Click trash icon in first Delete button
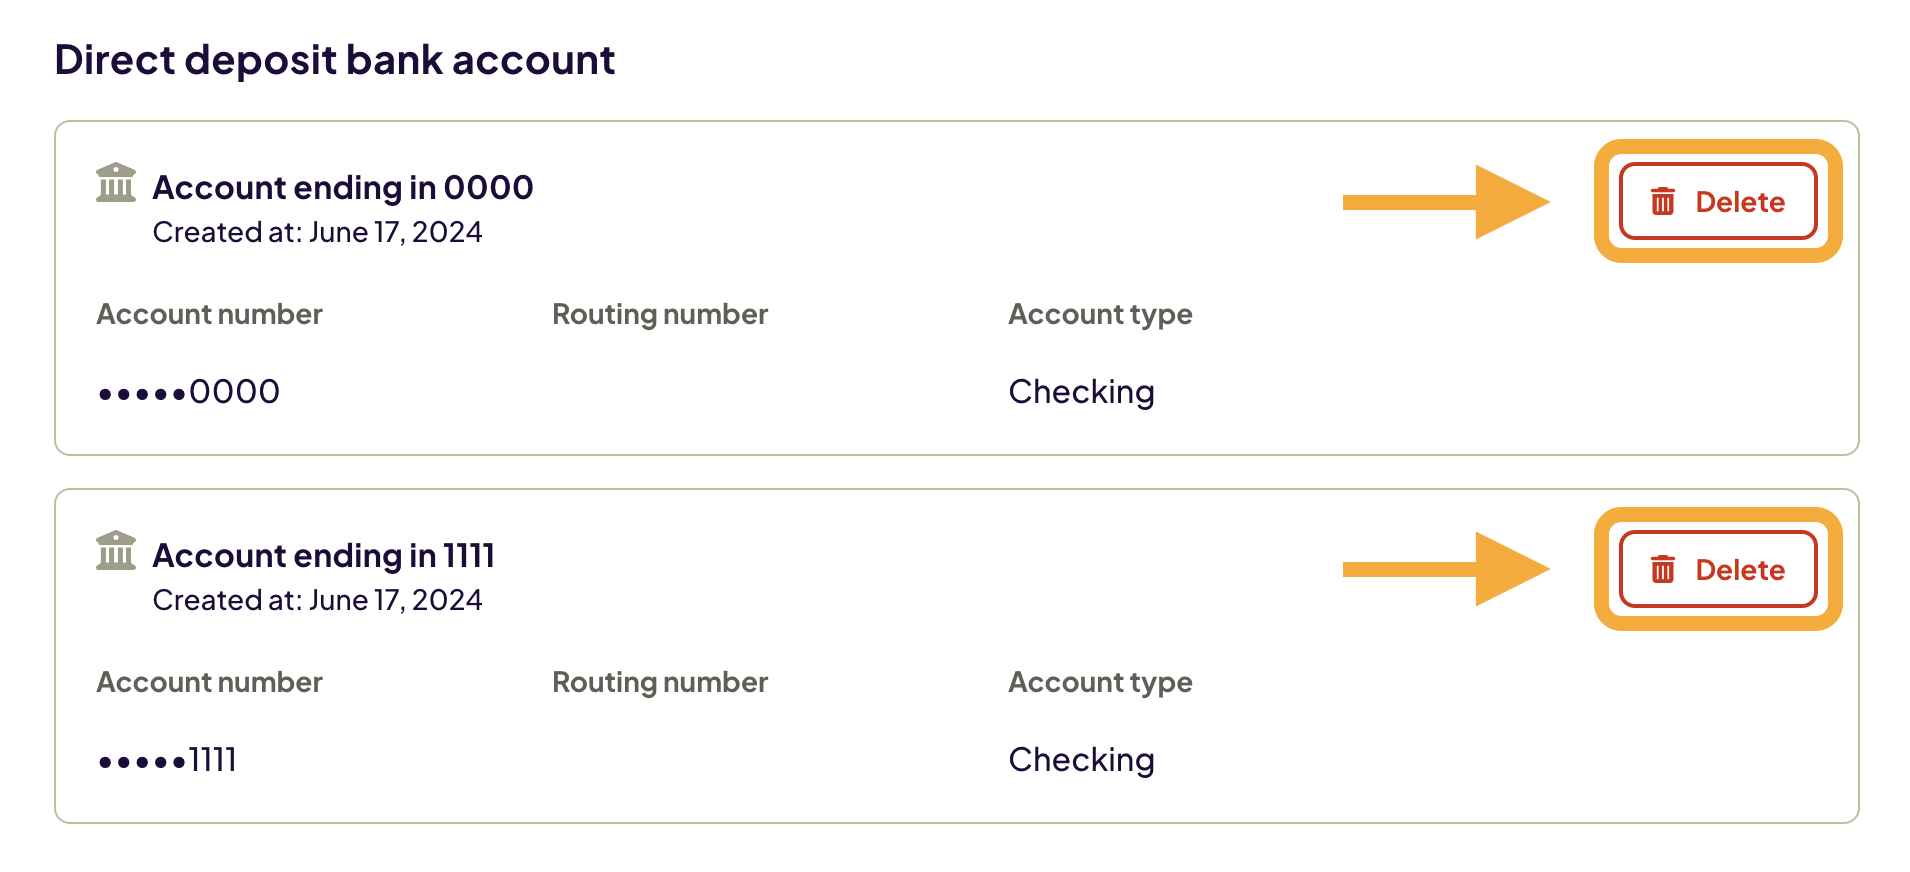This screenshot has height=872, width=1910. (1662, 202)
